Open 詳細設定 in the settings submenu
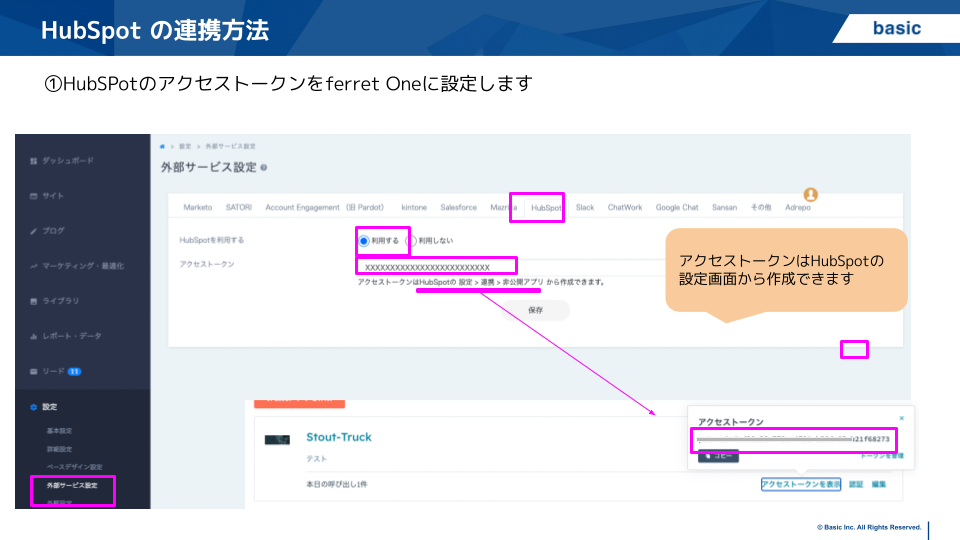This screenshot has height=540, width=960. pos(59,449)
